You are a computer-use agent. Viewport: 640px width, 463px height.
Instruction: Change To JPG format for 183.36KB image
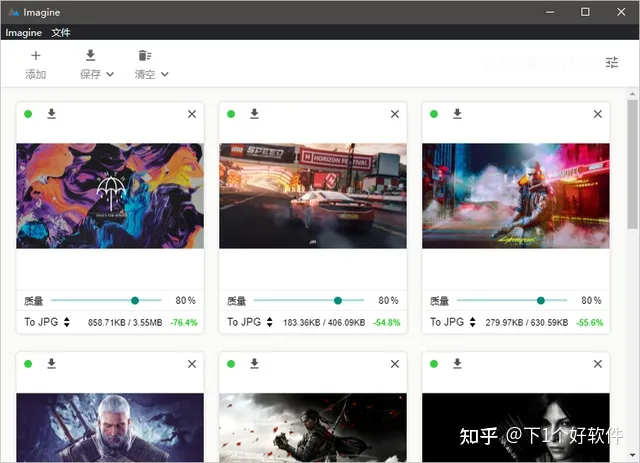click(250, 322)
